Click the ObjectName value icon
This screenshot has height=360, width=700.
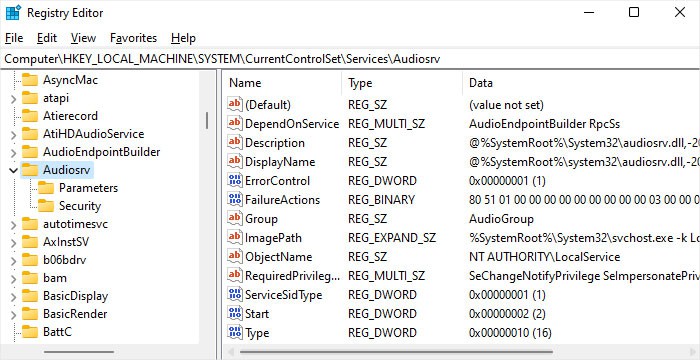pos(235,256)
